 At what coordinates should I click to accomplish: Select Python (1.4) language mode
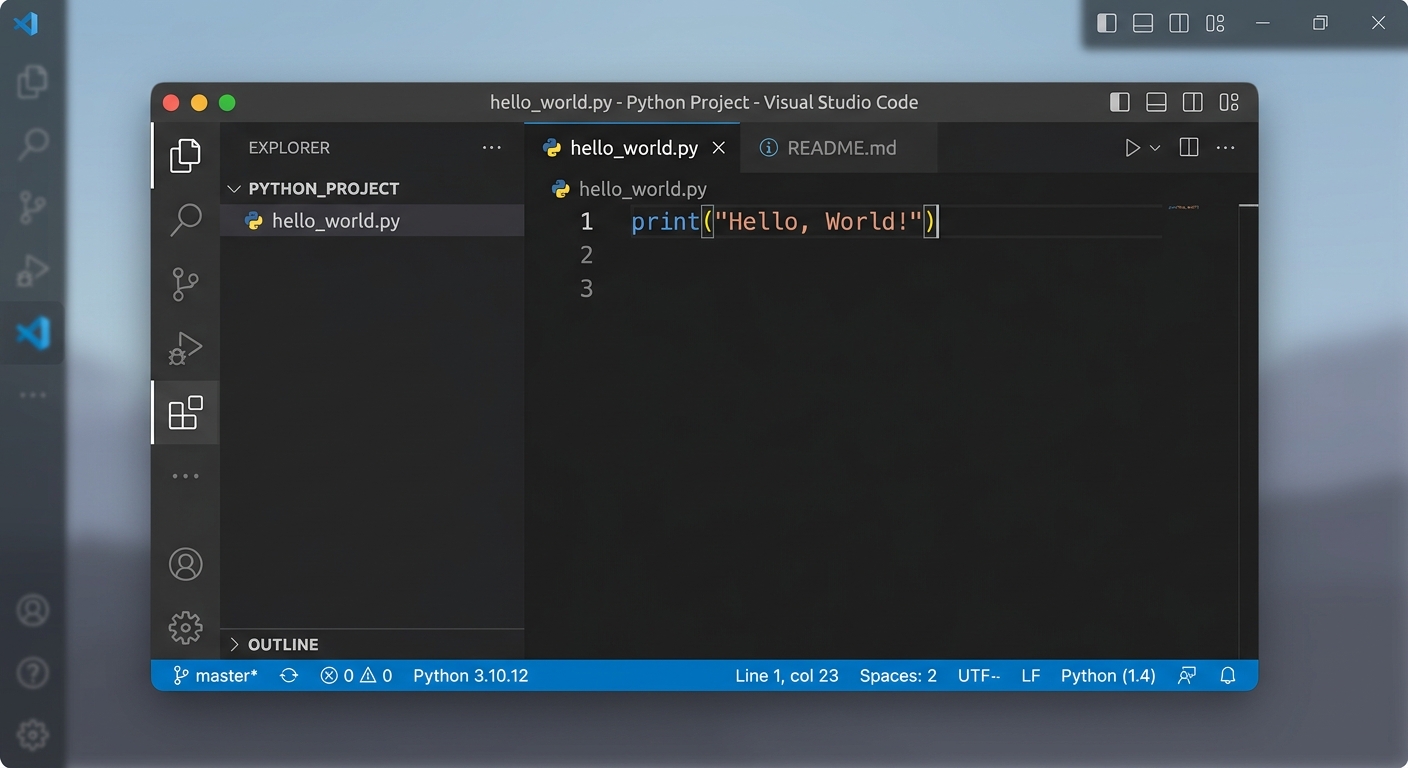coord(1108,676)
